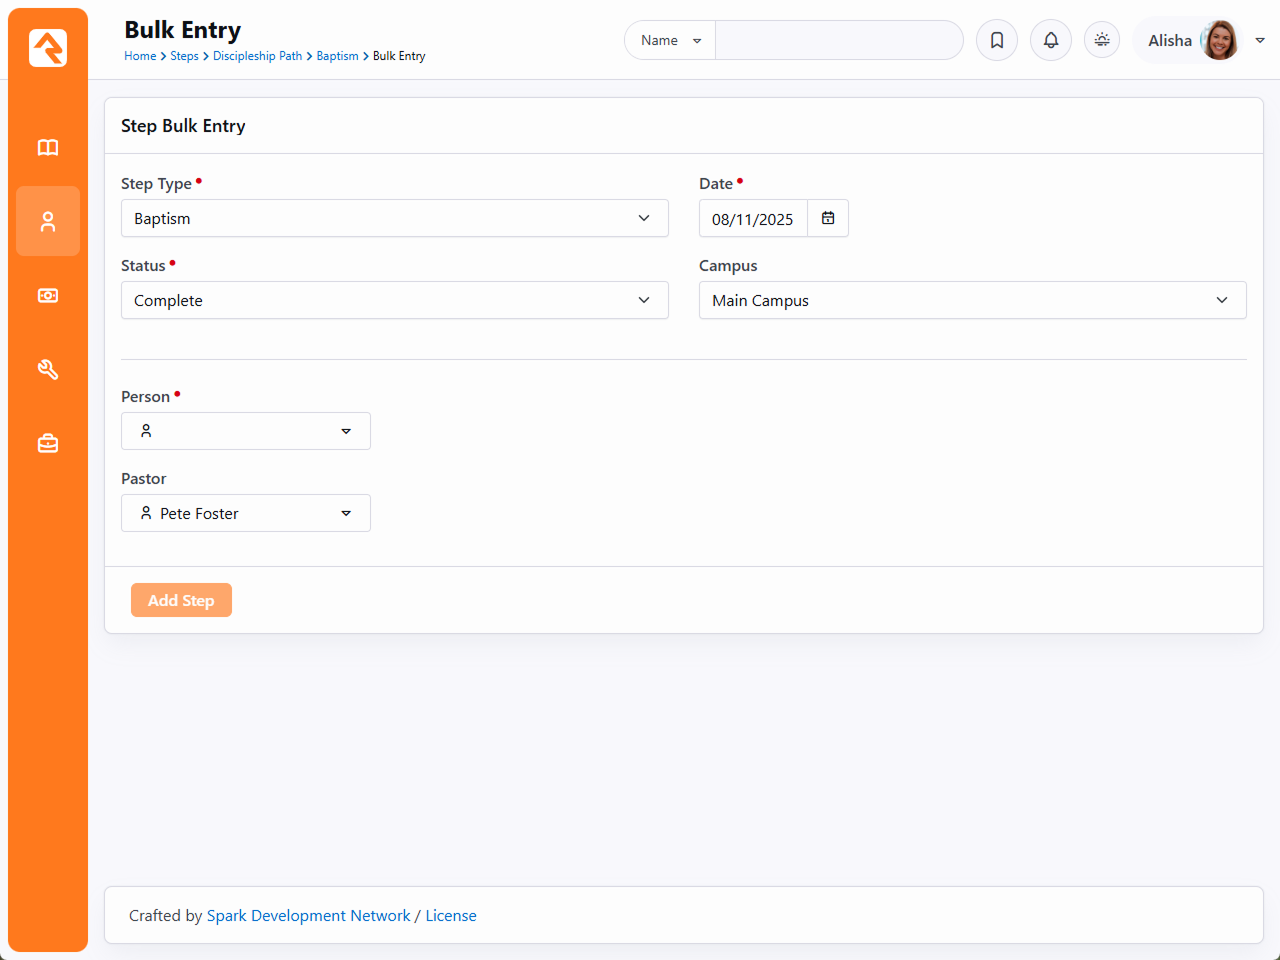
Task: Open the date picker calendar icon
Action: pyautogui.click(x=828, y=218)
